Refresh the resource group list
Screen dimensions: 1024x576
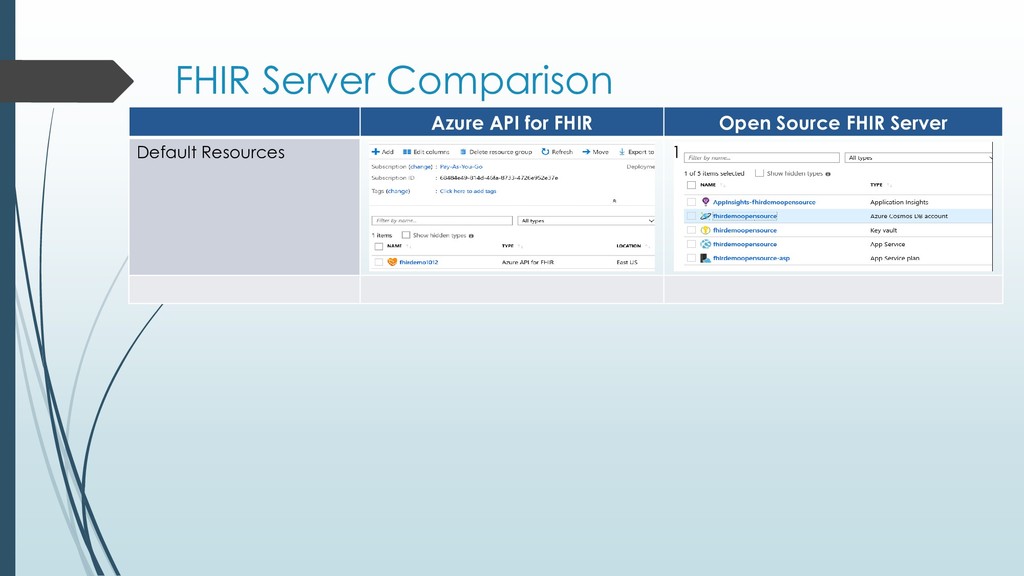point(556,152)
